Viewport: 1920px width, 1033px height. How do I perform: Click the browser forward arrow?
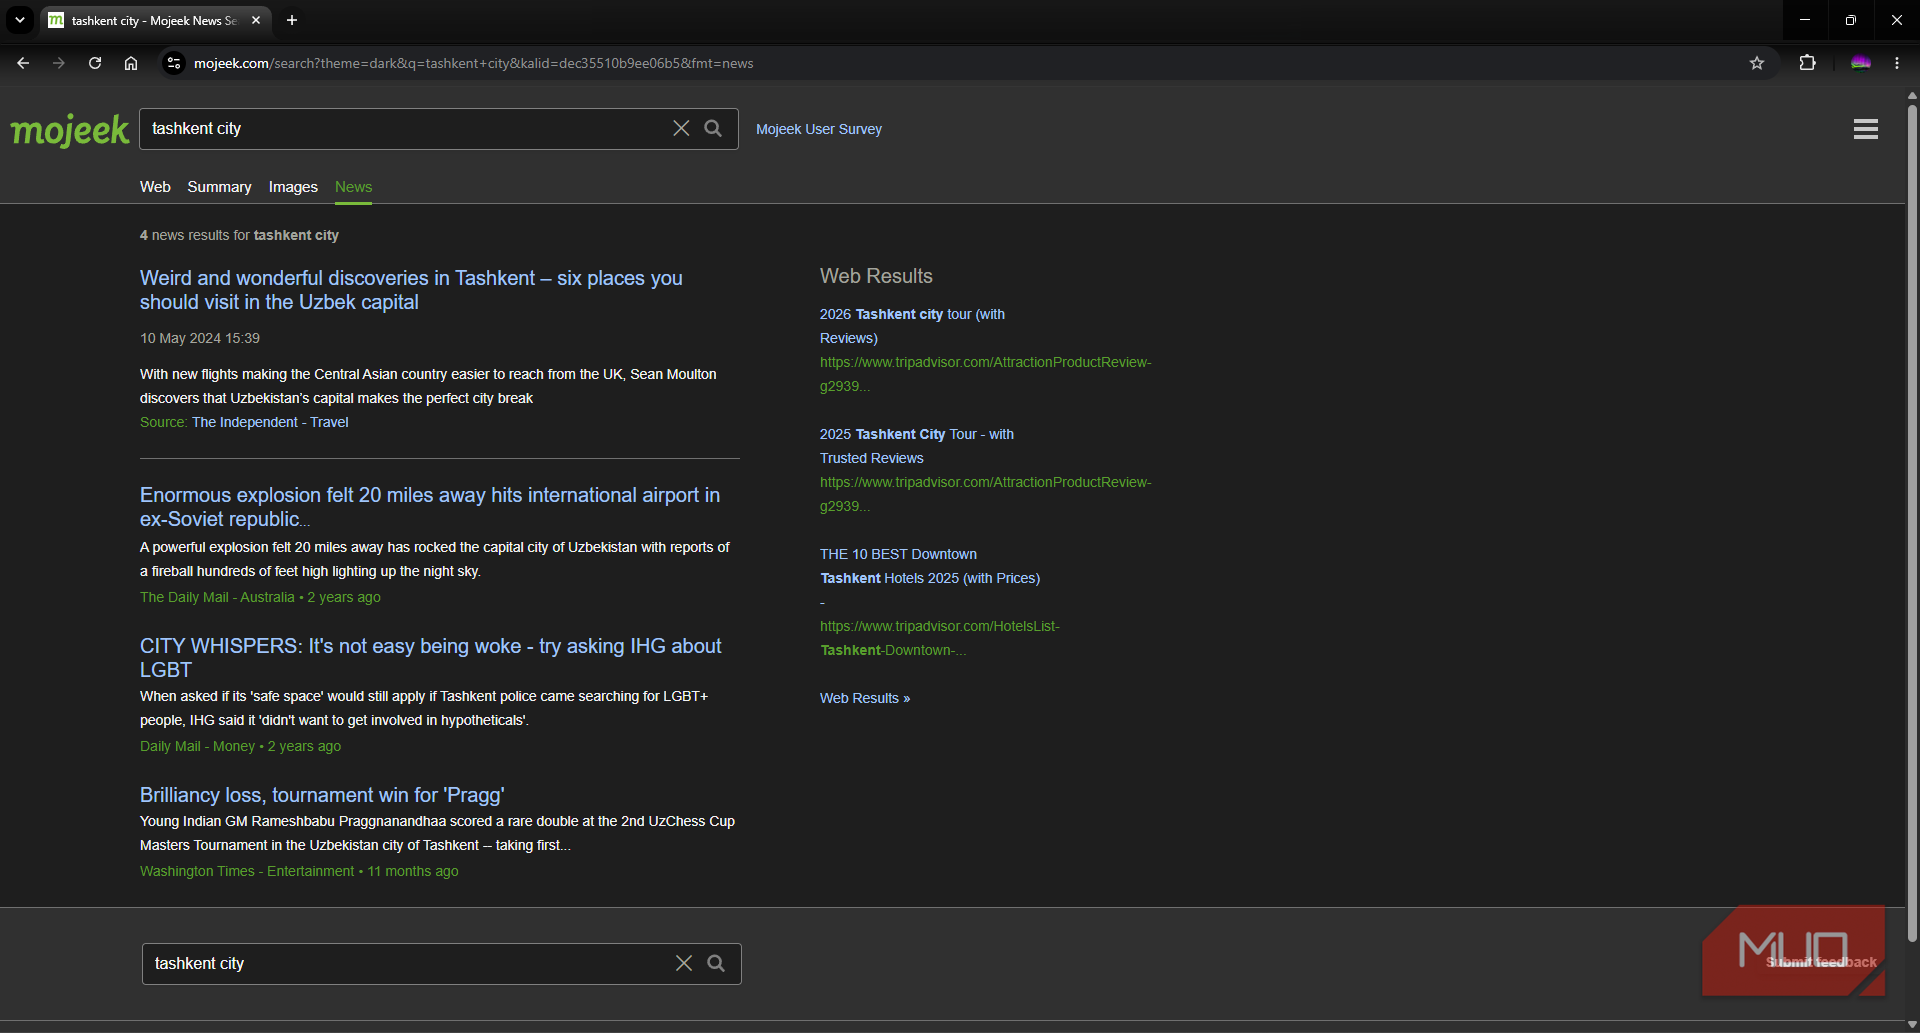(59, 63)
